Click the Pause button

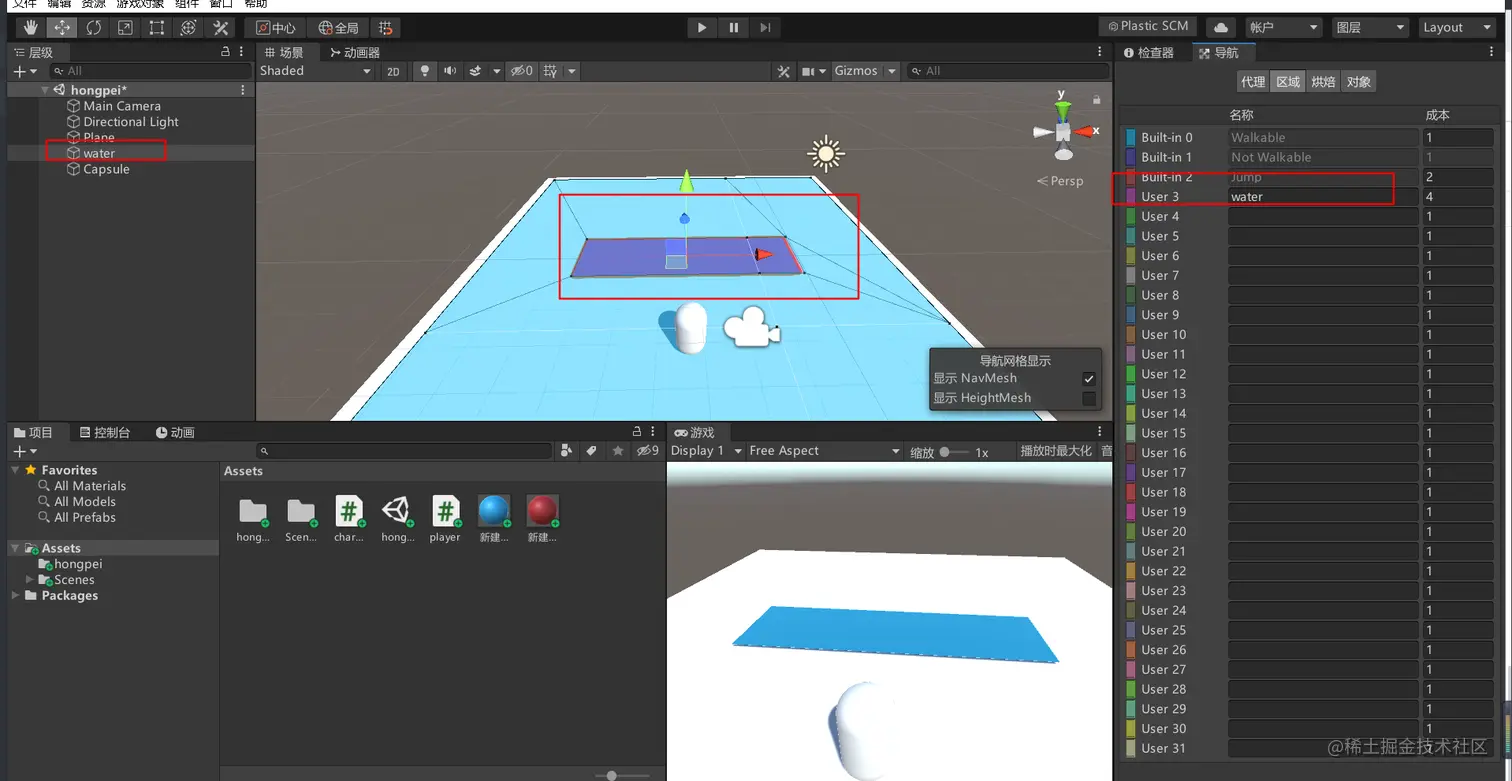733,28
